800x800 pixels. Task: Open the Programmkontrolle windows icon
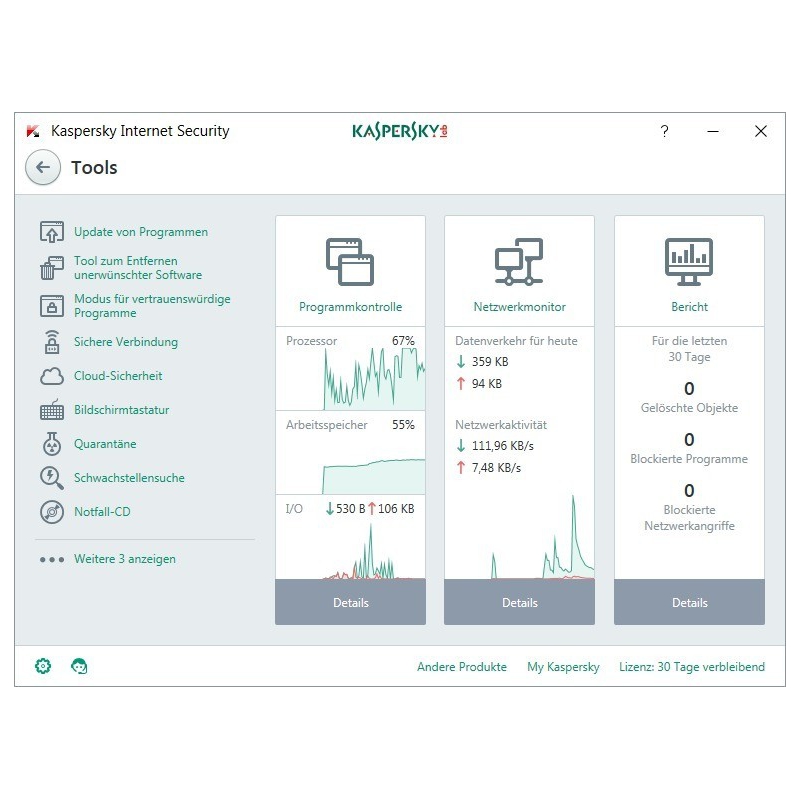(350, 262)
